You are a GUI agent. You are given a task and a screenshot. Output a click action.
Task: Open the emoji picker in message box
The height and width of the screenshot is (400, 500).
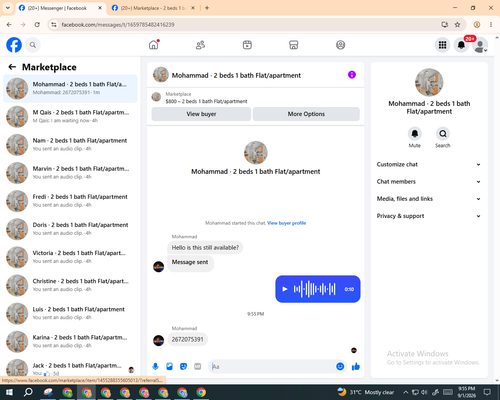[340, 367]
